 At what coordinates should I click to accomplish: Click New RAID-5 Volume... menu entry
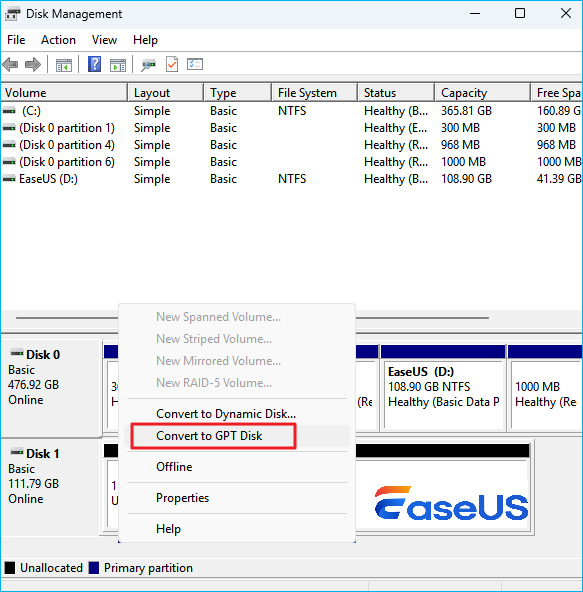pos(237,383)
